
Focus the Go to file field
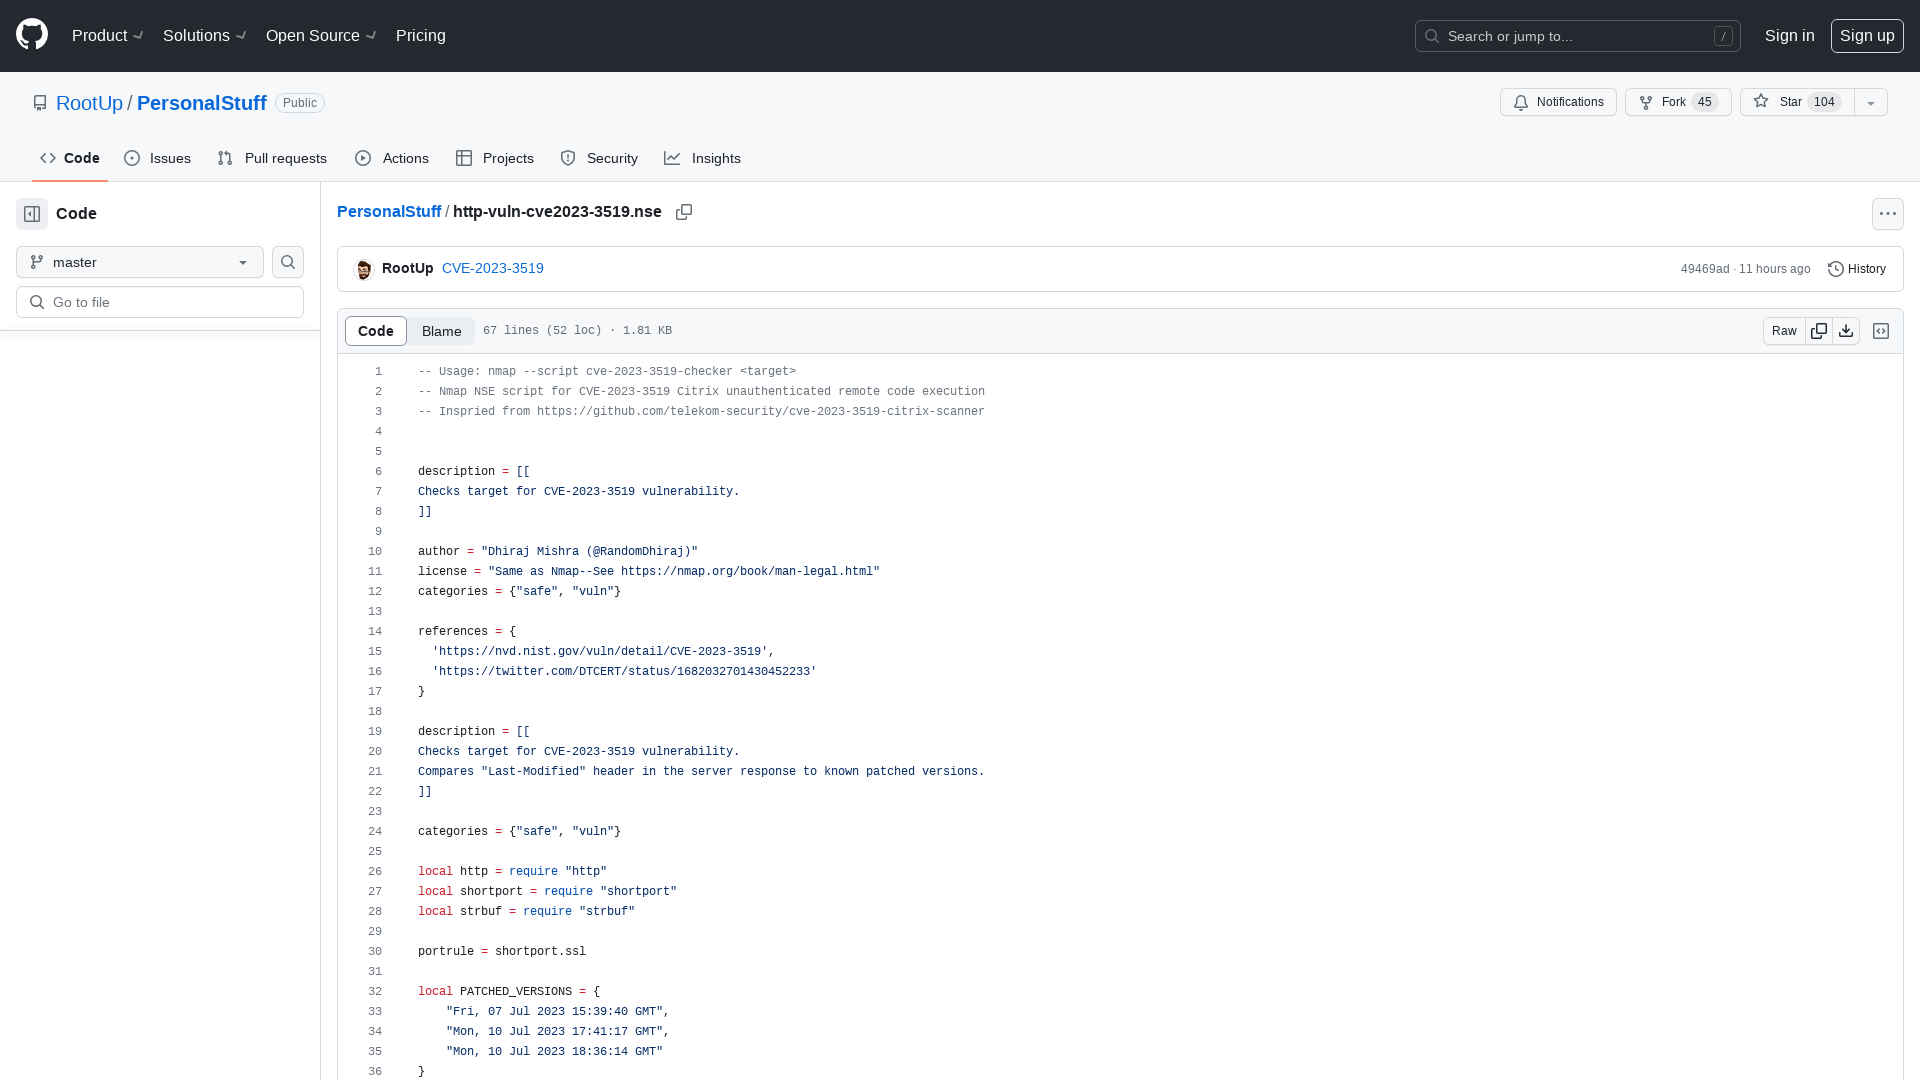pos(160,302)
